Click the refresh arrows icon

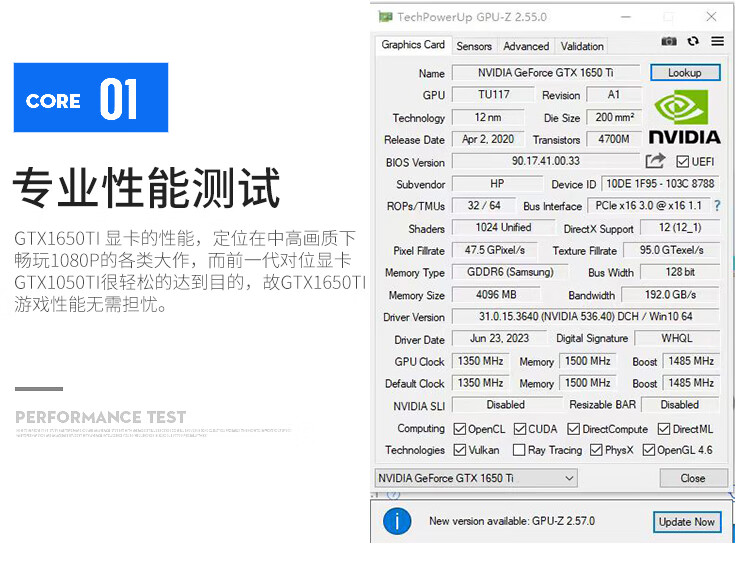[x=693, y=41]
